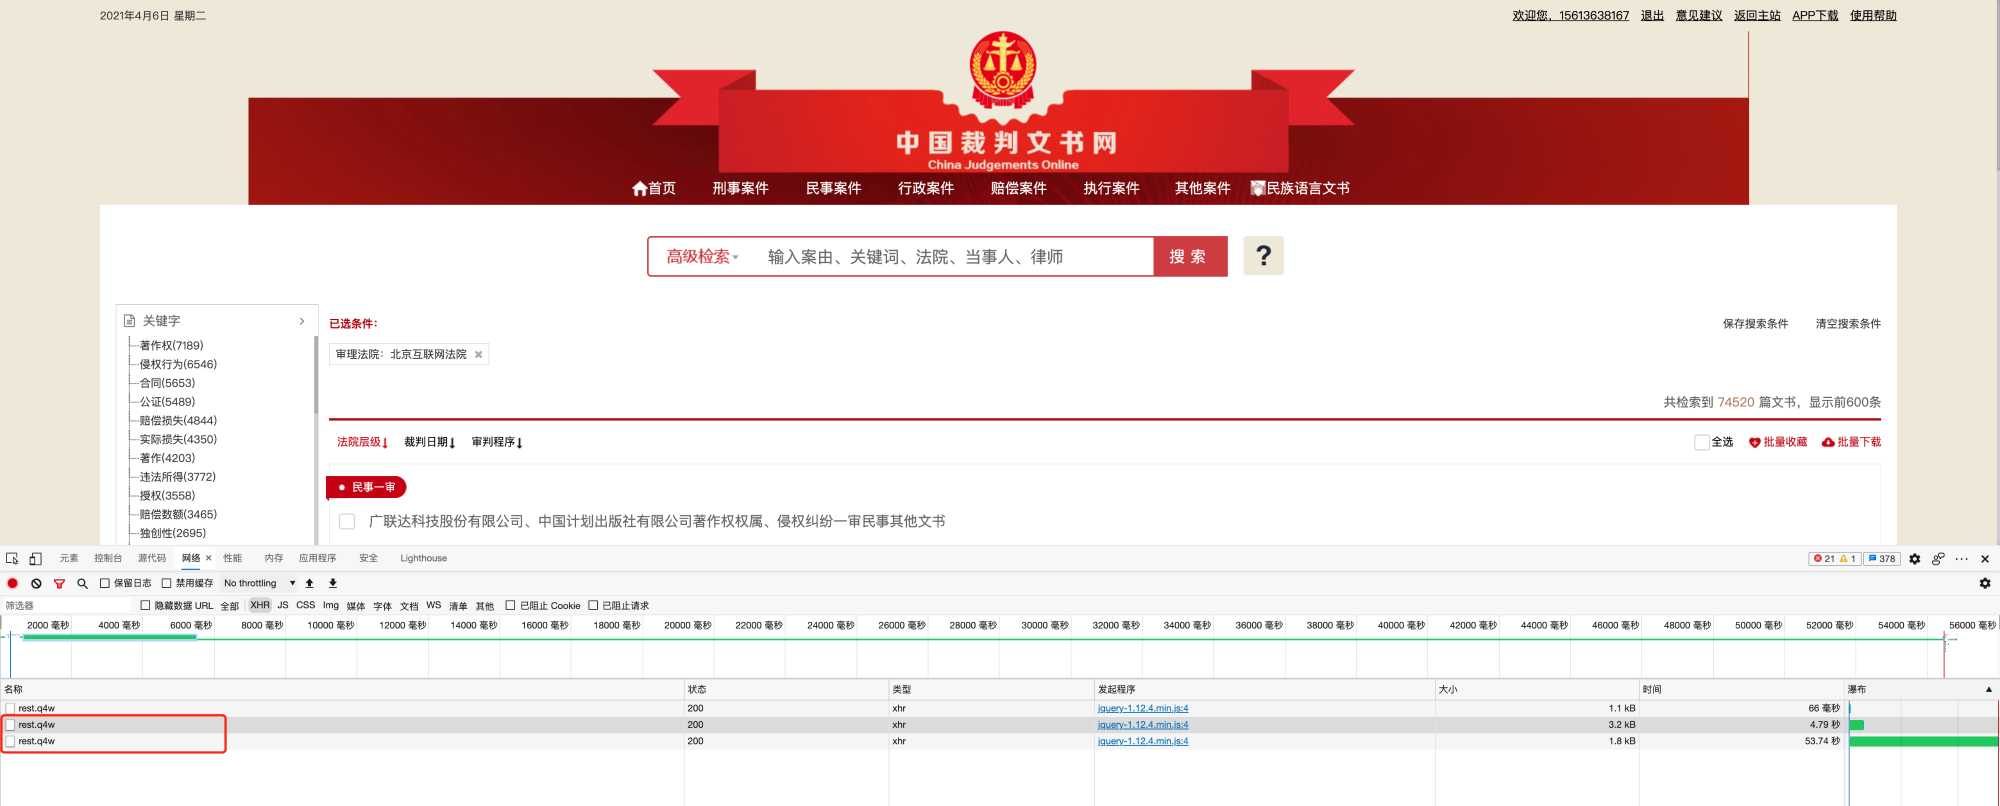Click the DevTools feedback people icon

coord(1938,559)
